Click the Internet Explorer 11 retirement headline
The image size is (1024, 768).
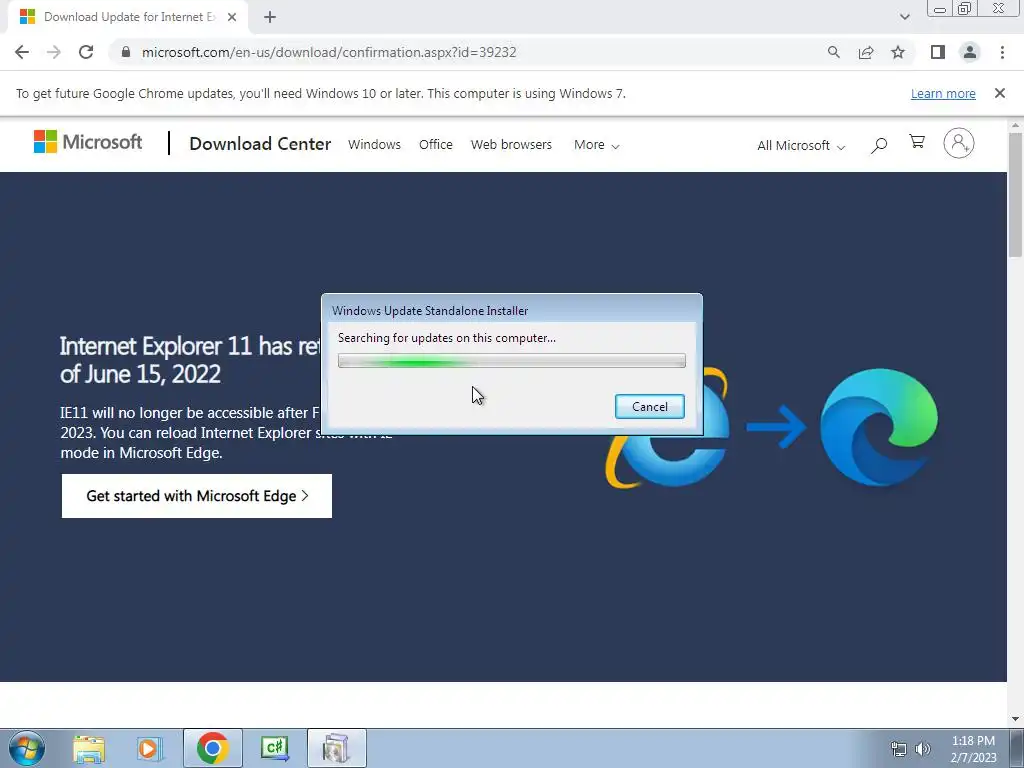tap(190, 360)
